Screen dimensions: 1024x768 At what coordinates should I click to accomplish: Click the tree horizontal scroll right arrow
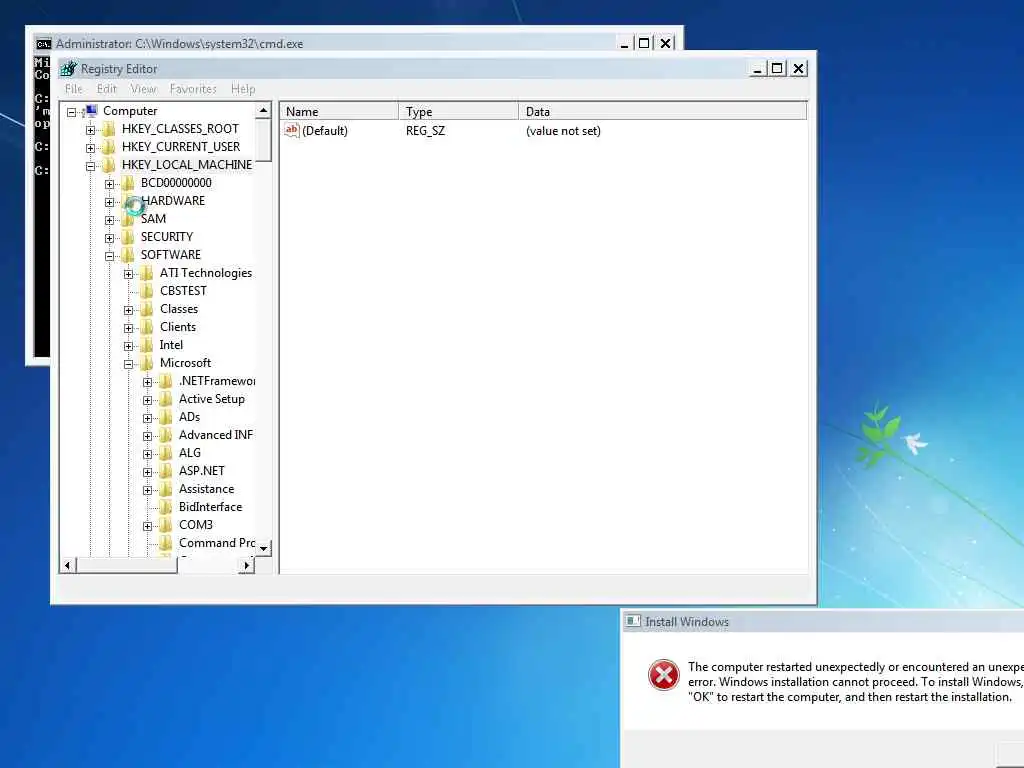246,565
